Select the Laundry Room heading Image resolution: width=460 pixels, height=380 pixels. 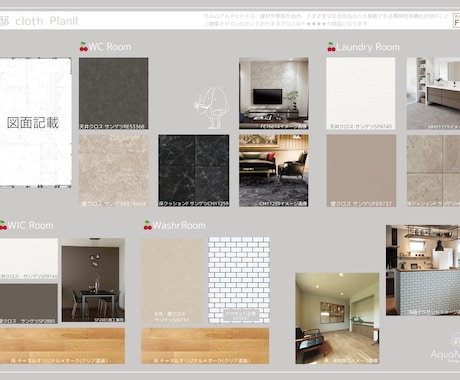click(368, 47)
